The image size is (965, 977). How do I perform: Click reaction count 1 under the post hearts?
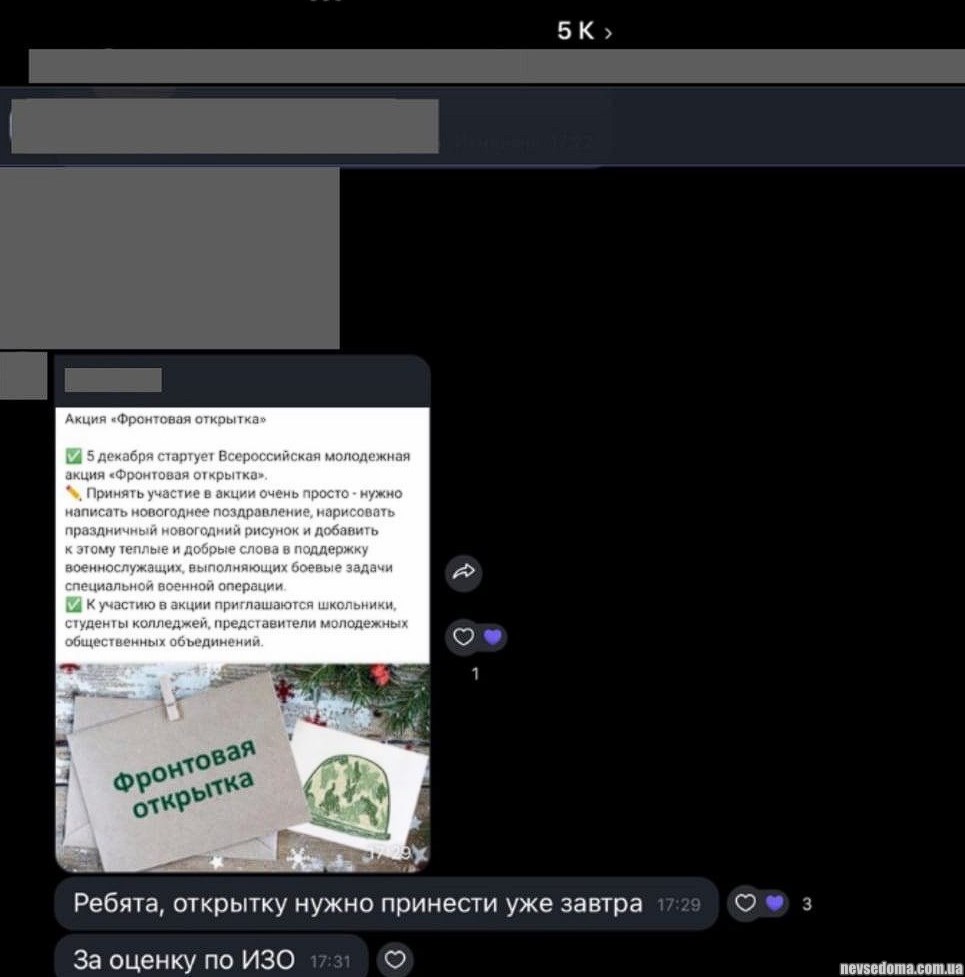tap(475, 674)
